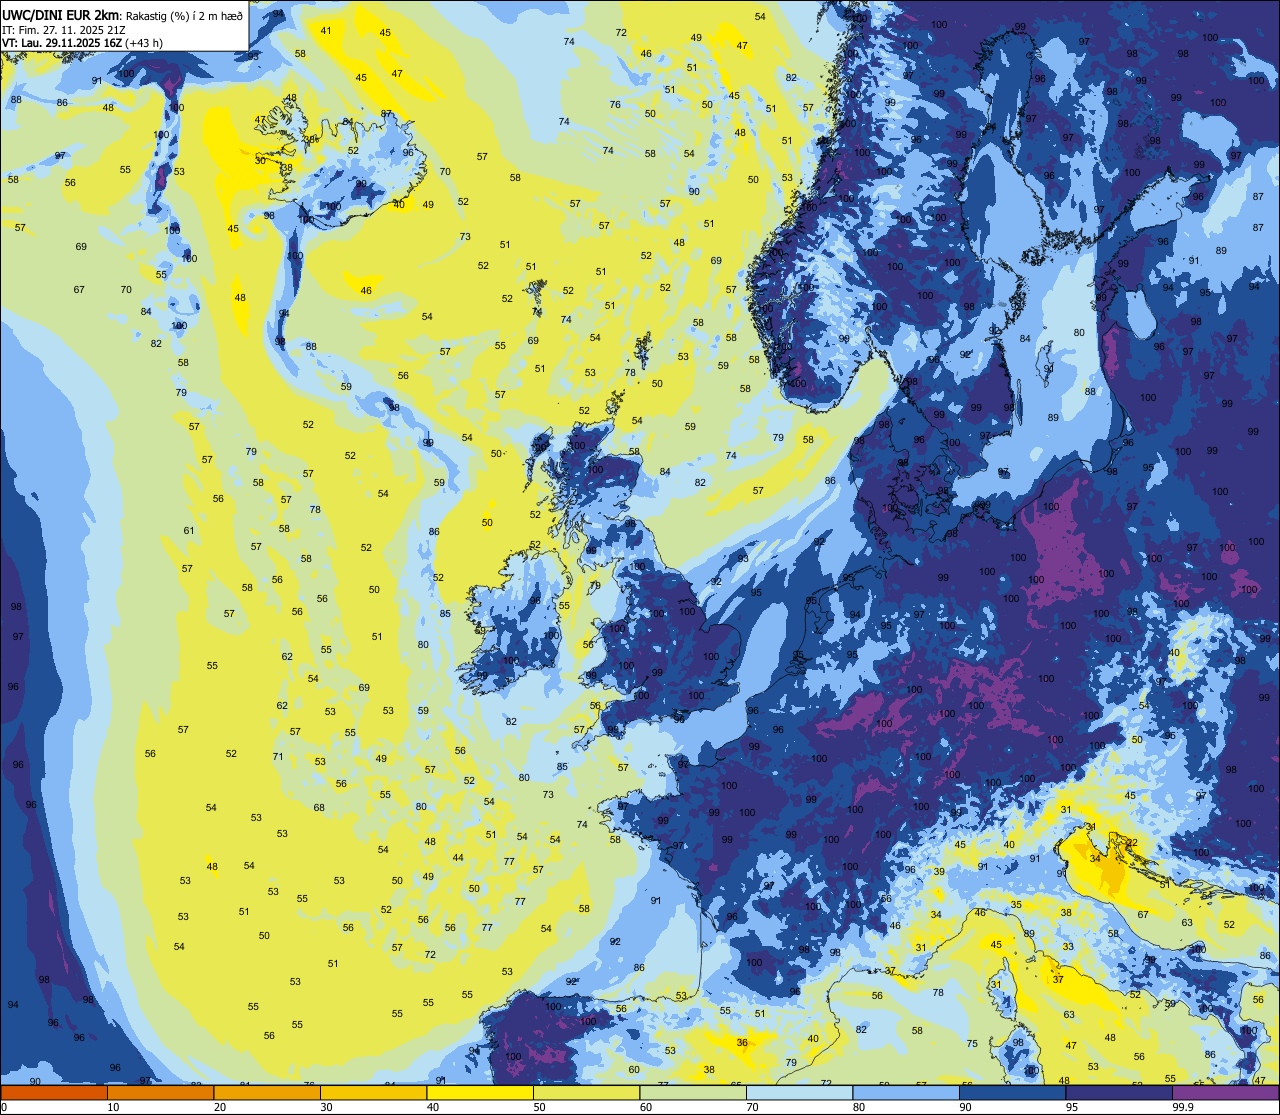
Task: Click the purple above-99.9 legend swatch
Action: 1225,1092
